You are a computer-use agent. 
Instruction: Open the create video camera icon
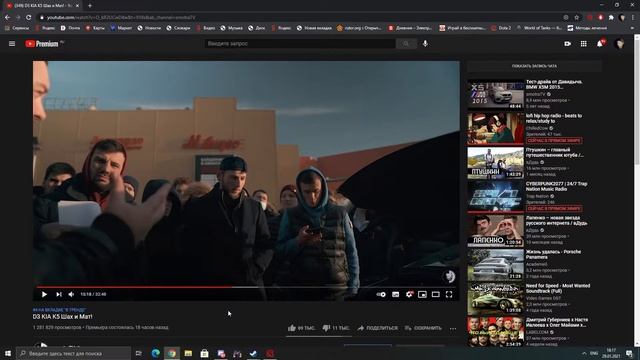coord(567,44)
